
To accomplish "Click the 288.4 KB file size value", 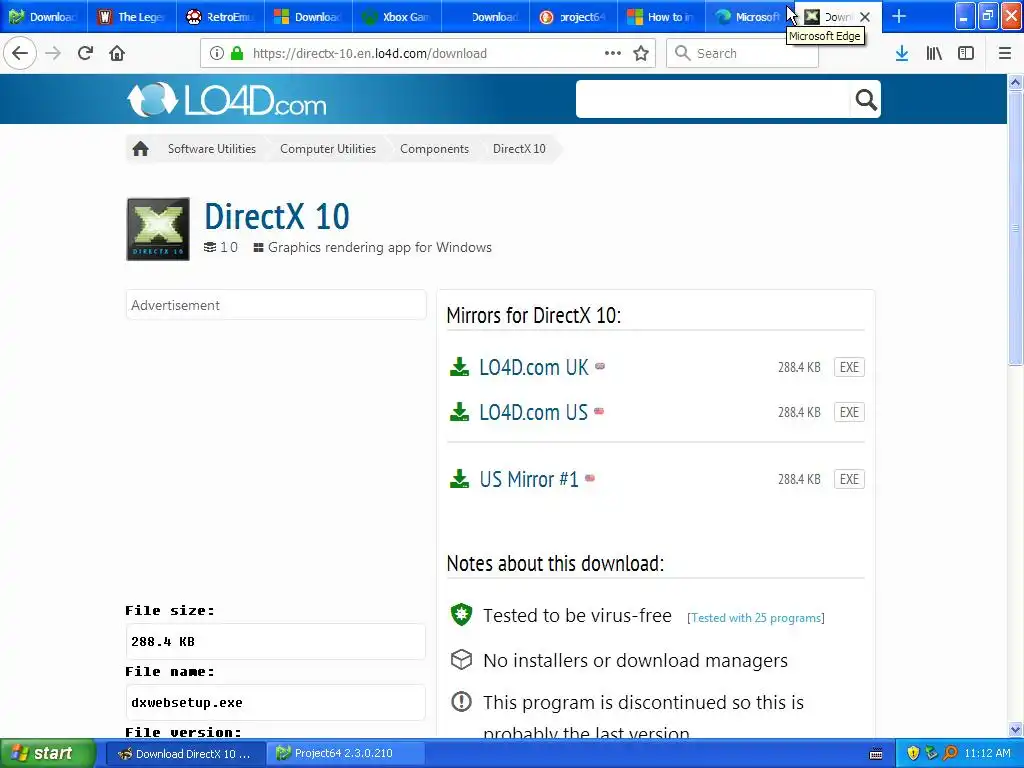I will tap(163, 641).
